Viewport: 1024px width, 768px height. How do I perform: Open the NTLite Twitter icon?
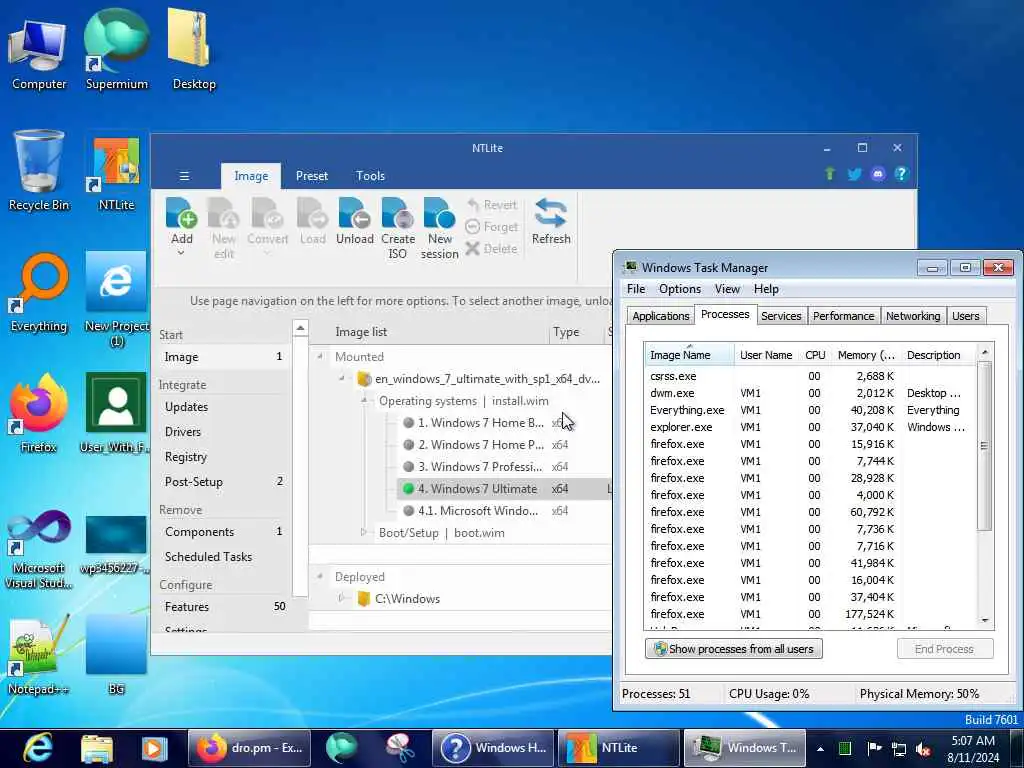[854, 174]
